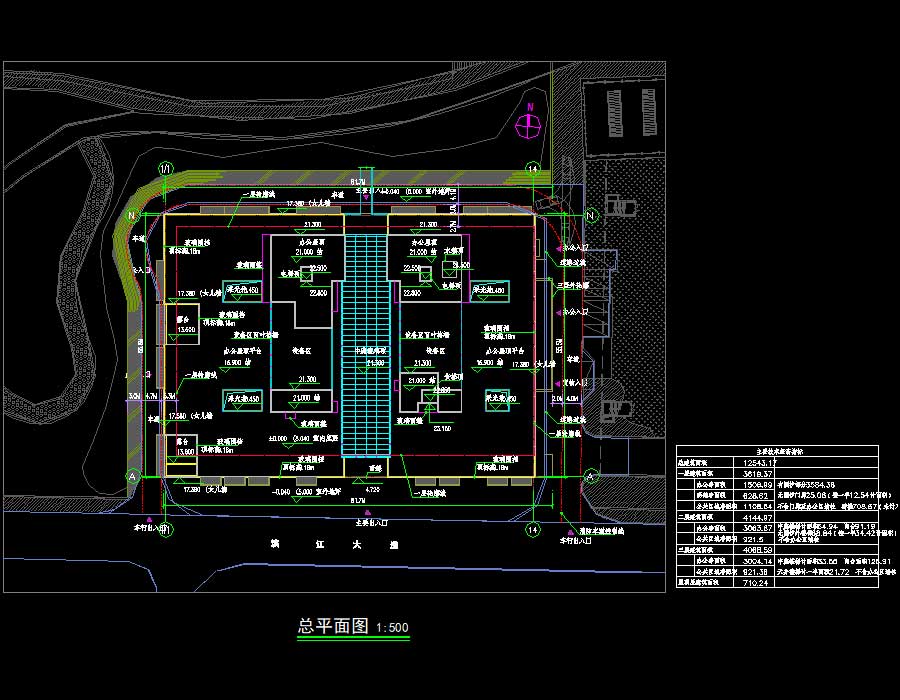Select the 22.900 elevation value
This screenshot has width=900, height=700.
pos(319,268)
